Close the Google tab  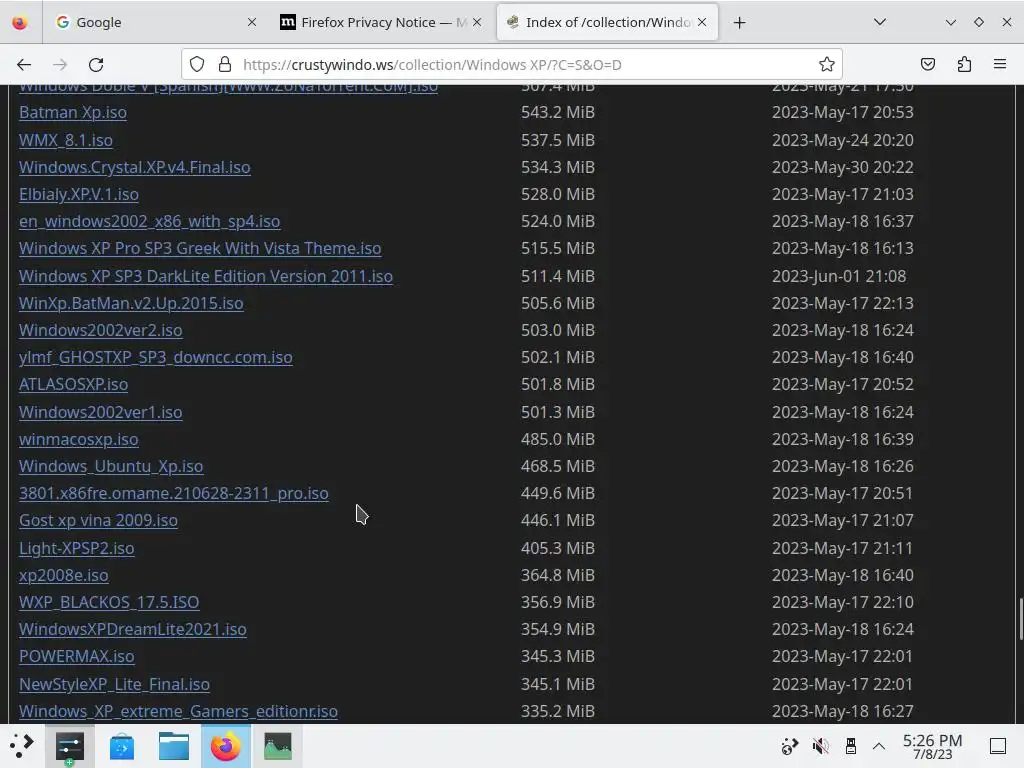[x=251, y=22]
